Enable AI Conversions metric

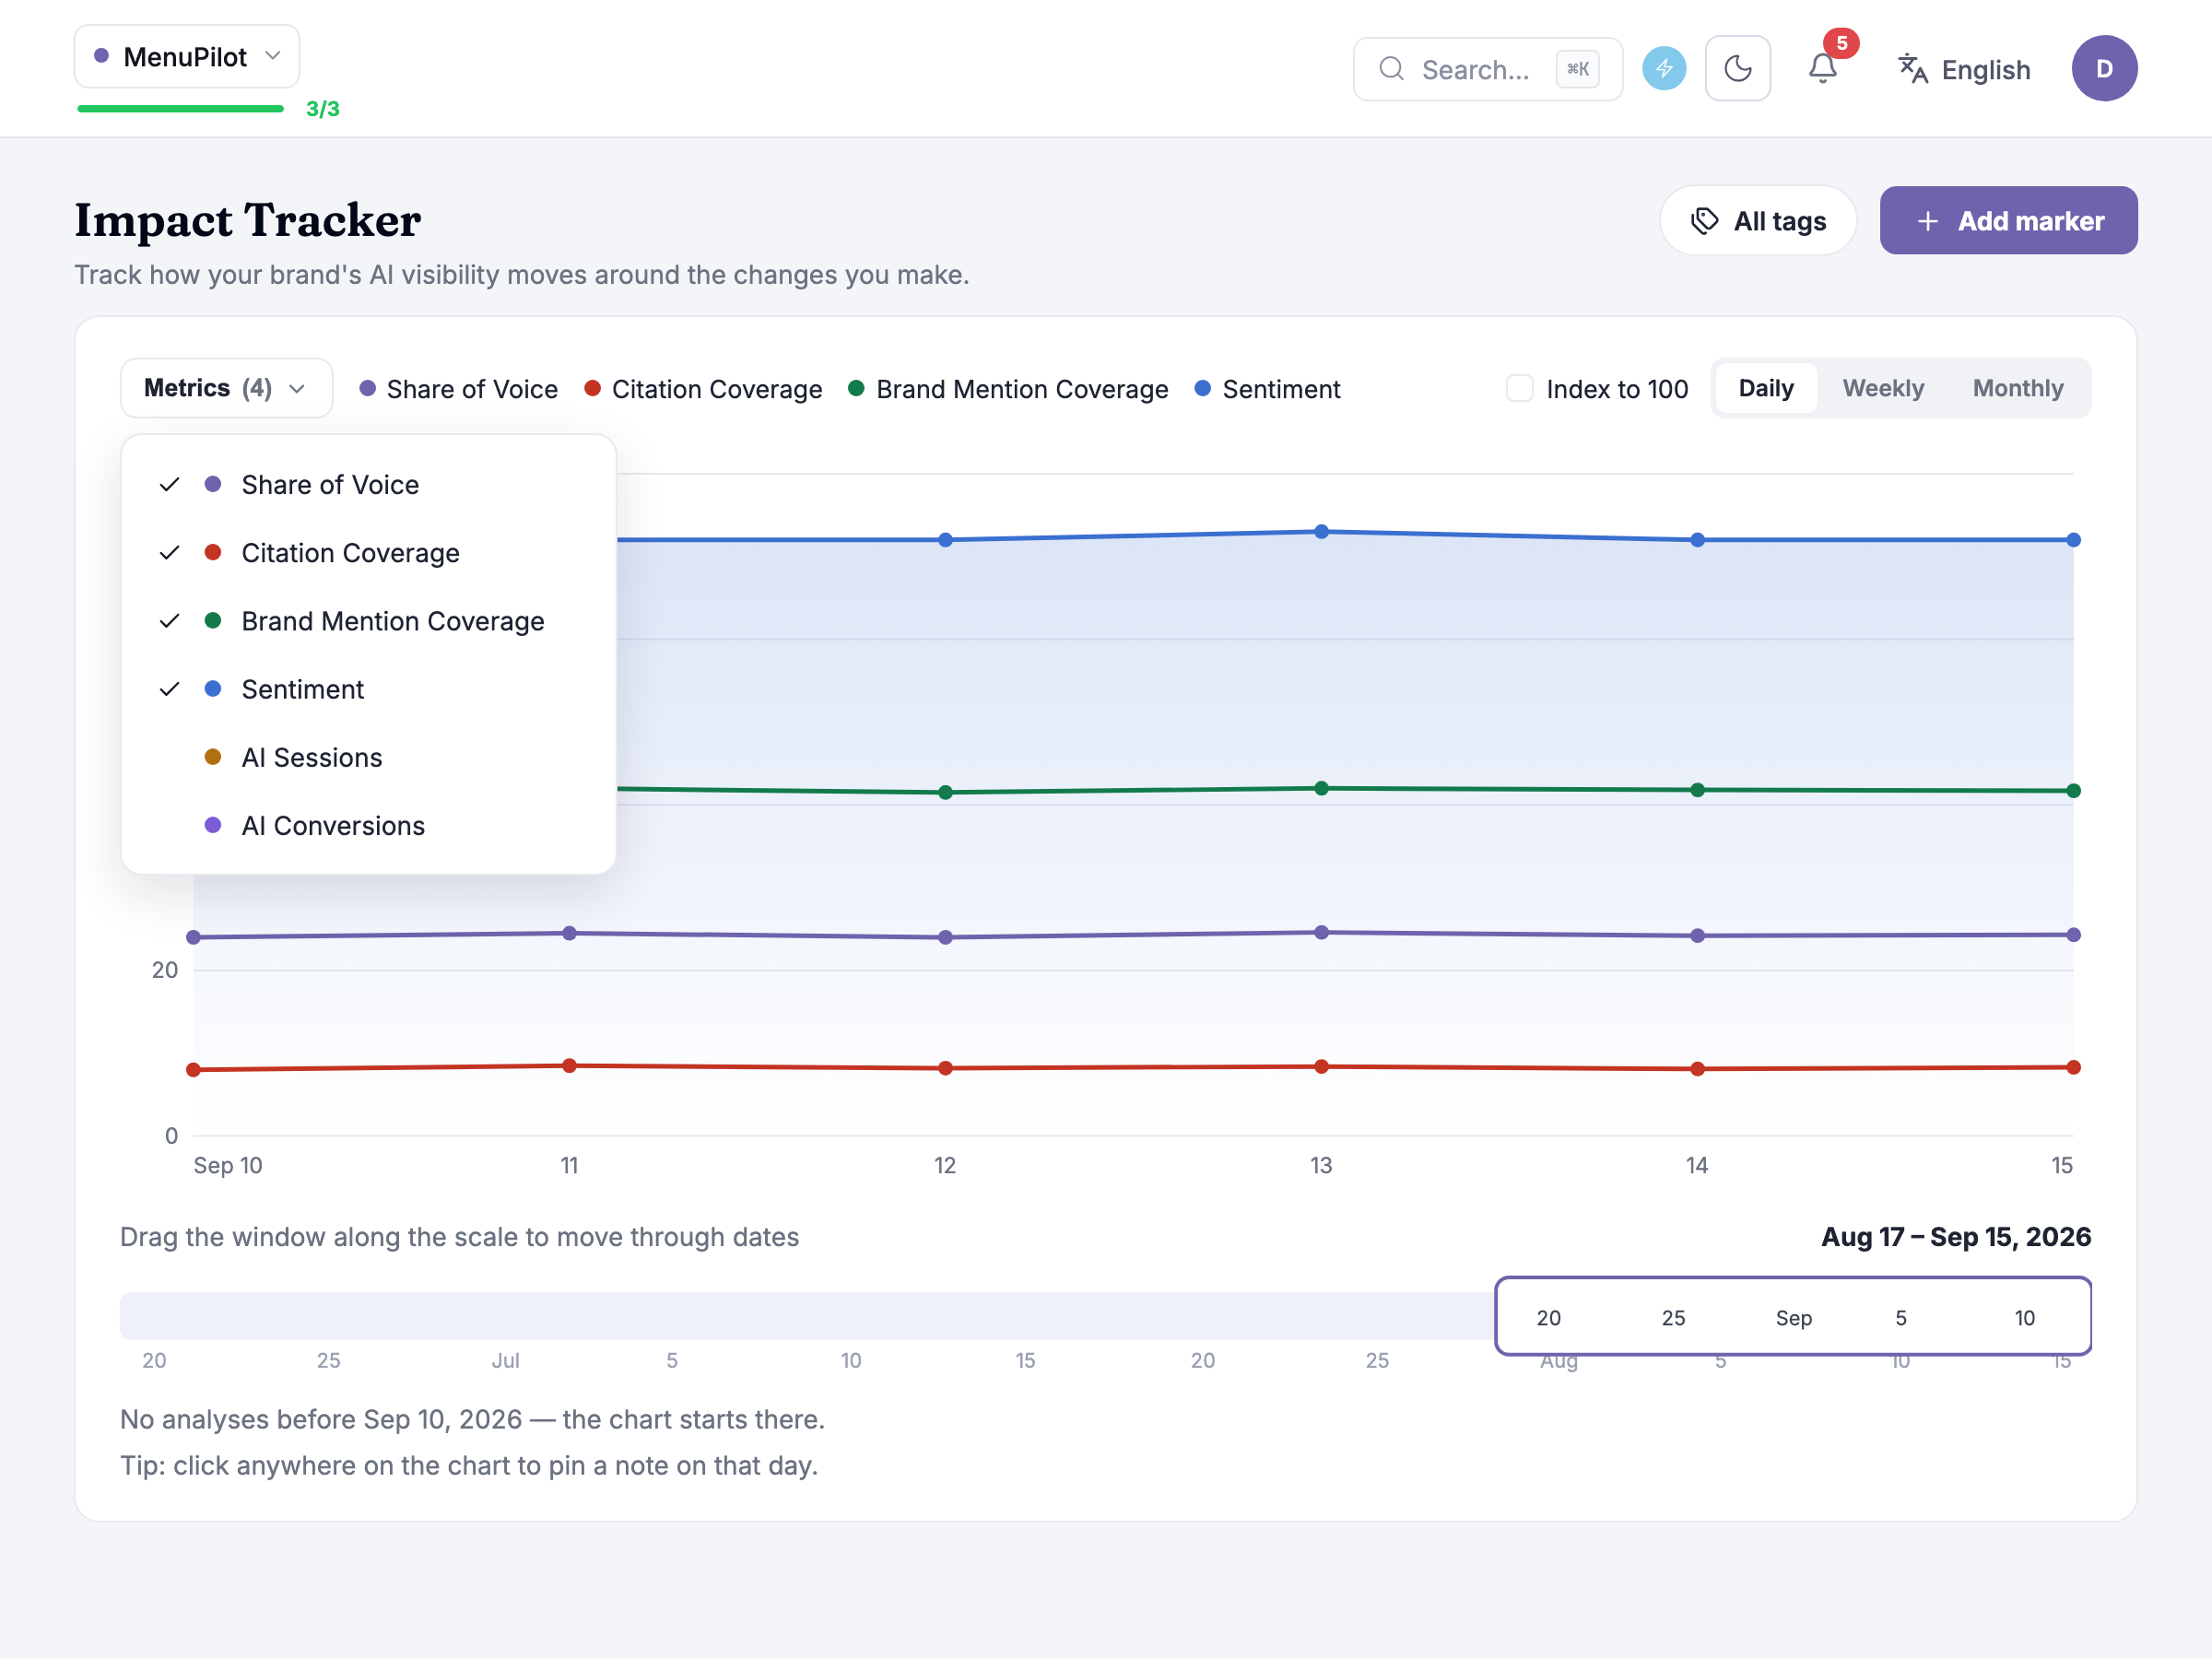[368, 825]
